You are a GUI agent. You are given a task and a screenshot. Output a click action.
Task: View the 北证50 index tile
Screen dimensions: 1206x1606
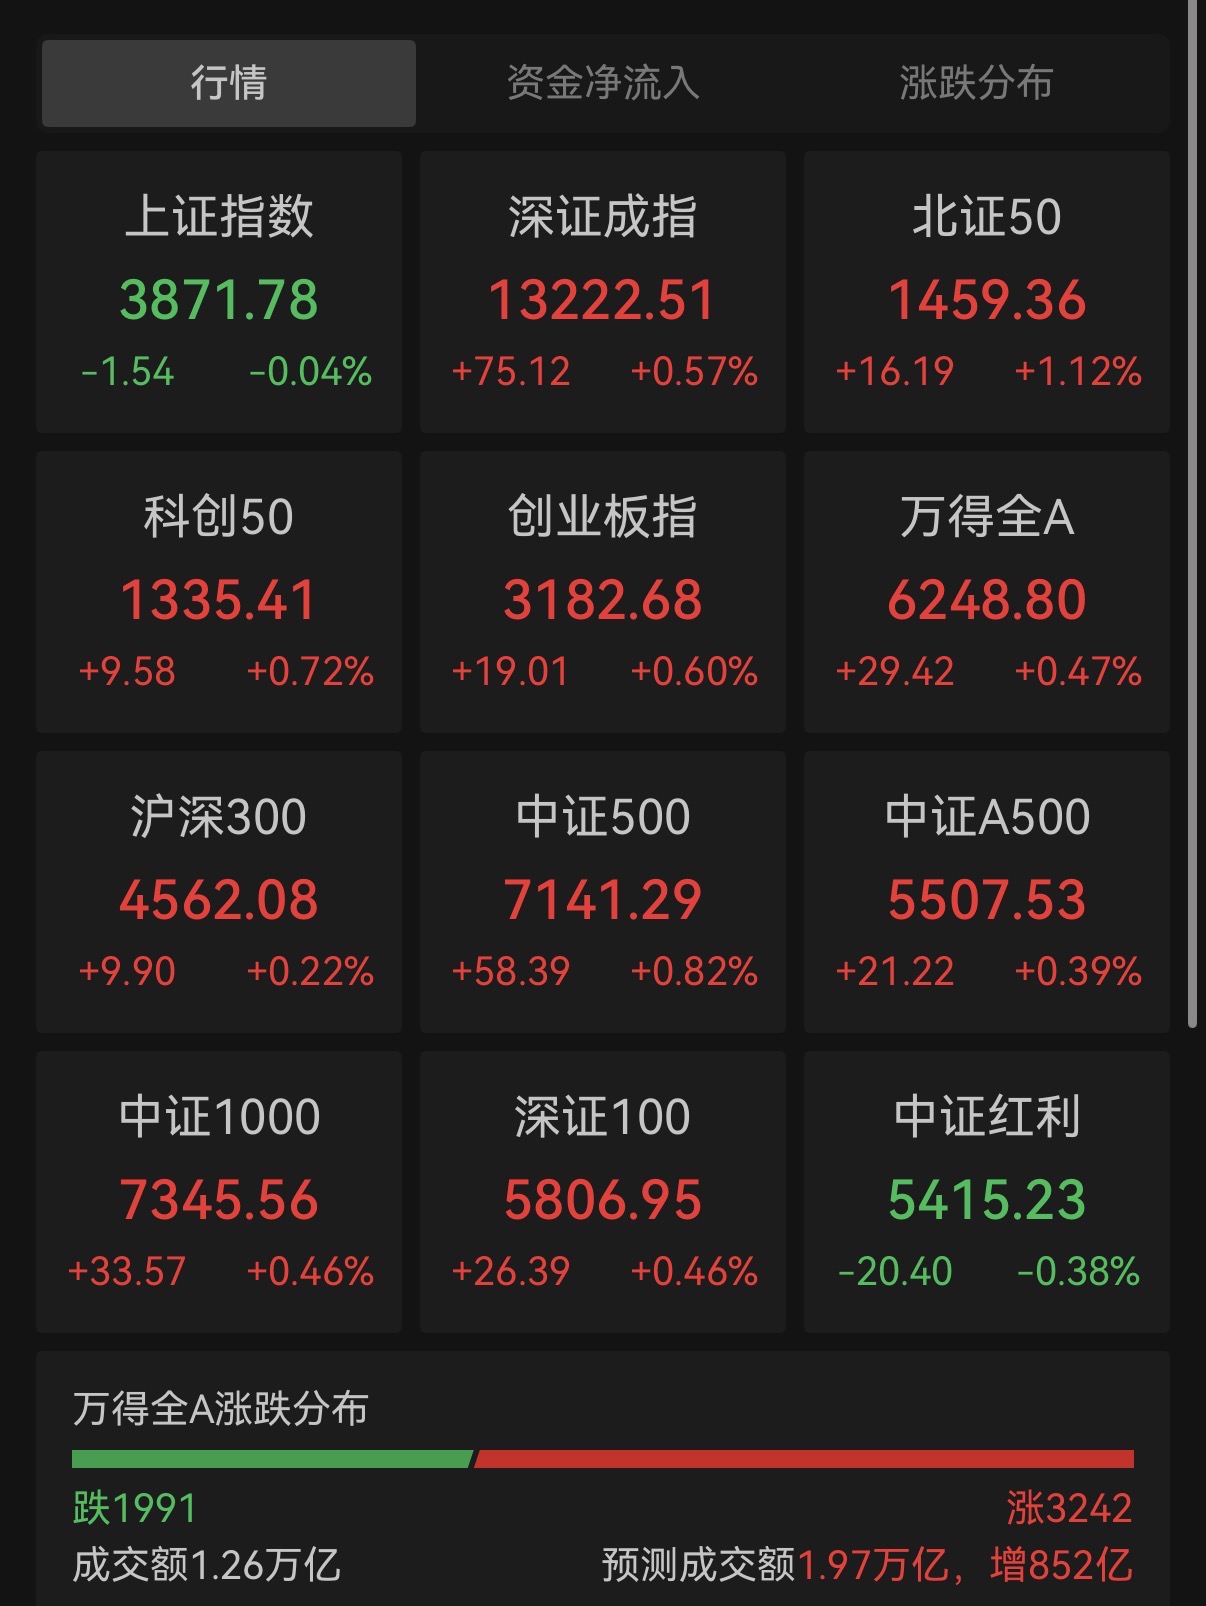coord(987,292)
